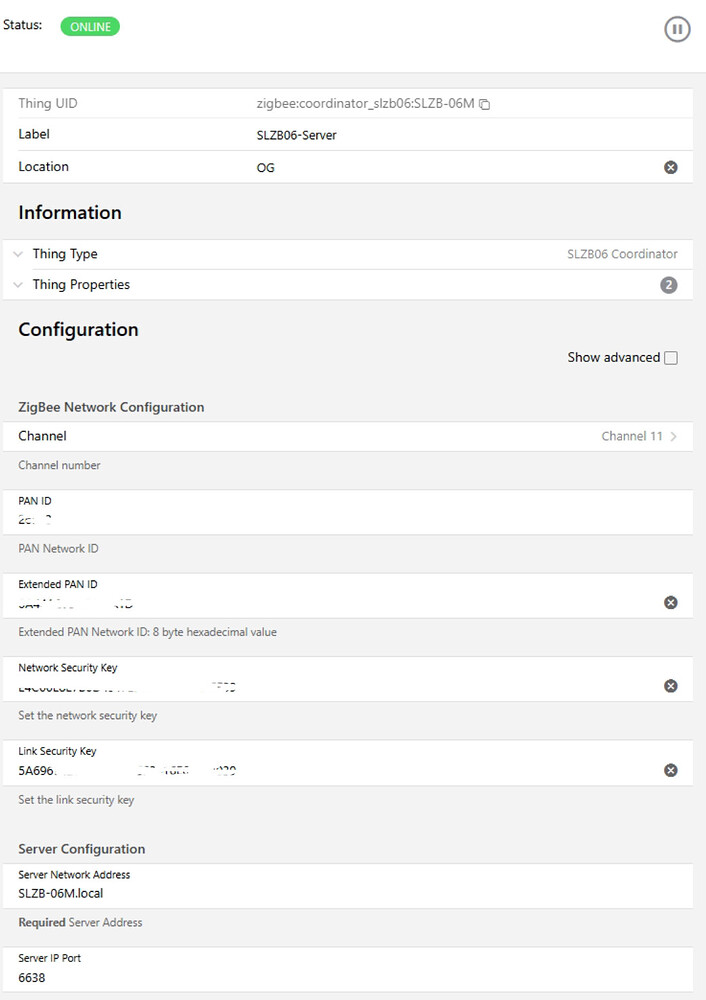Clear the Network Security Key
Image resolution: width=706 pixels, height=1000 pixels.
(x=671, y=686)
